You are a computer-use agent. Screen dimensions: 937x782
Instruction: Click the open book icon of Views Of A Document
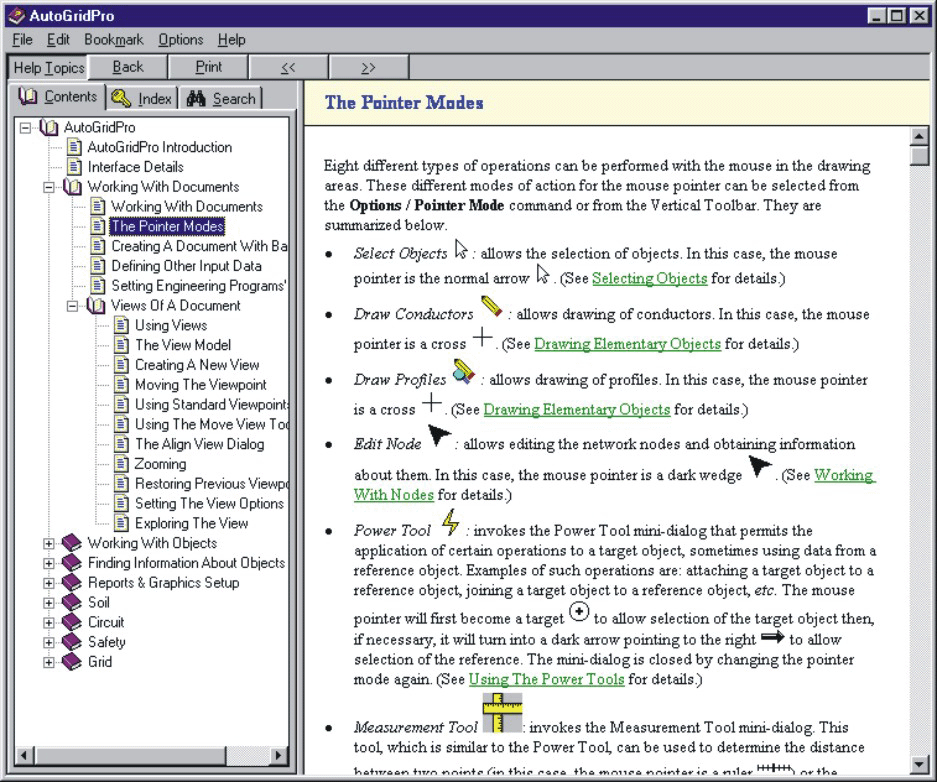click(96, 305)
